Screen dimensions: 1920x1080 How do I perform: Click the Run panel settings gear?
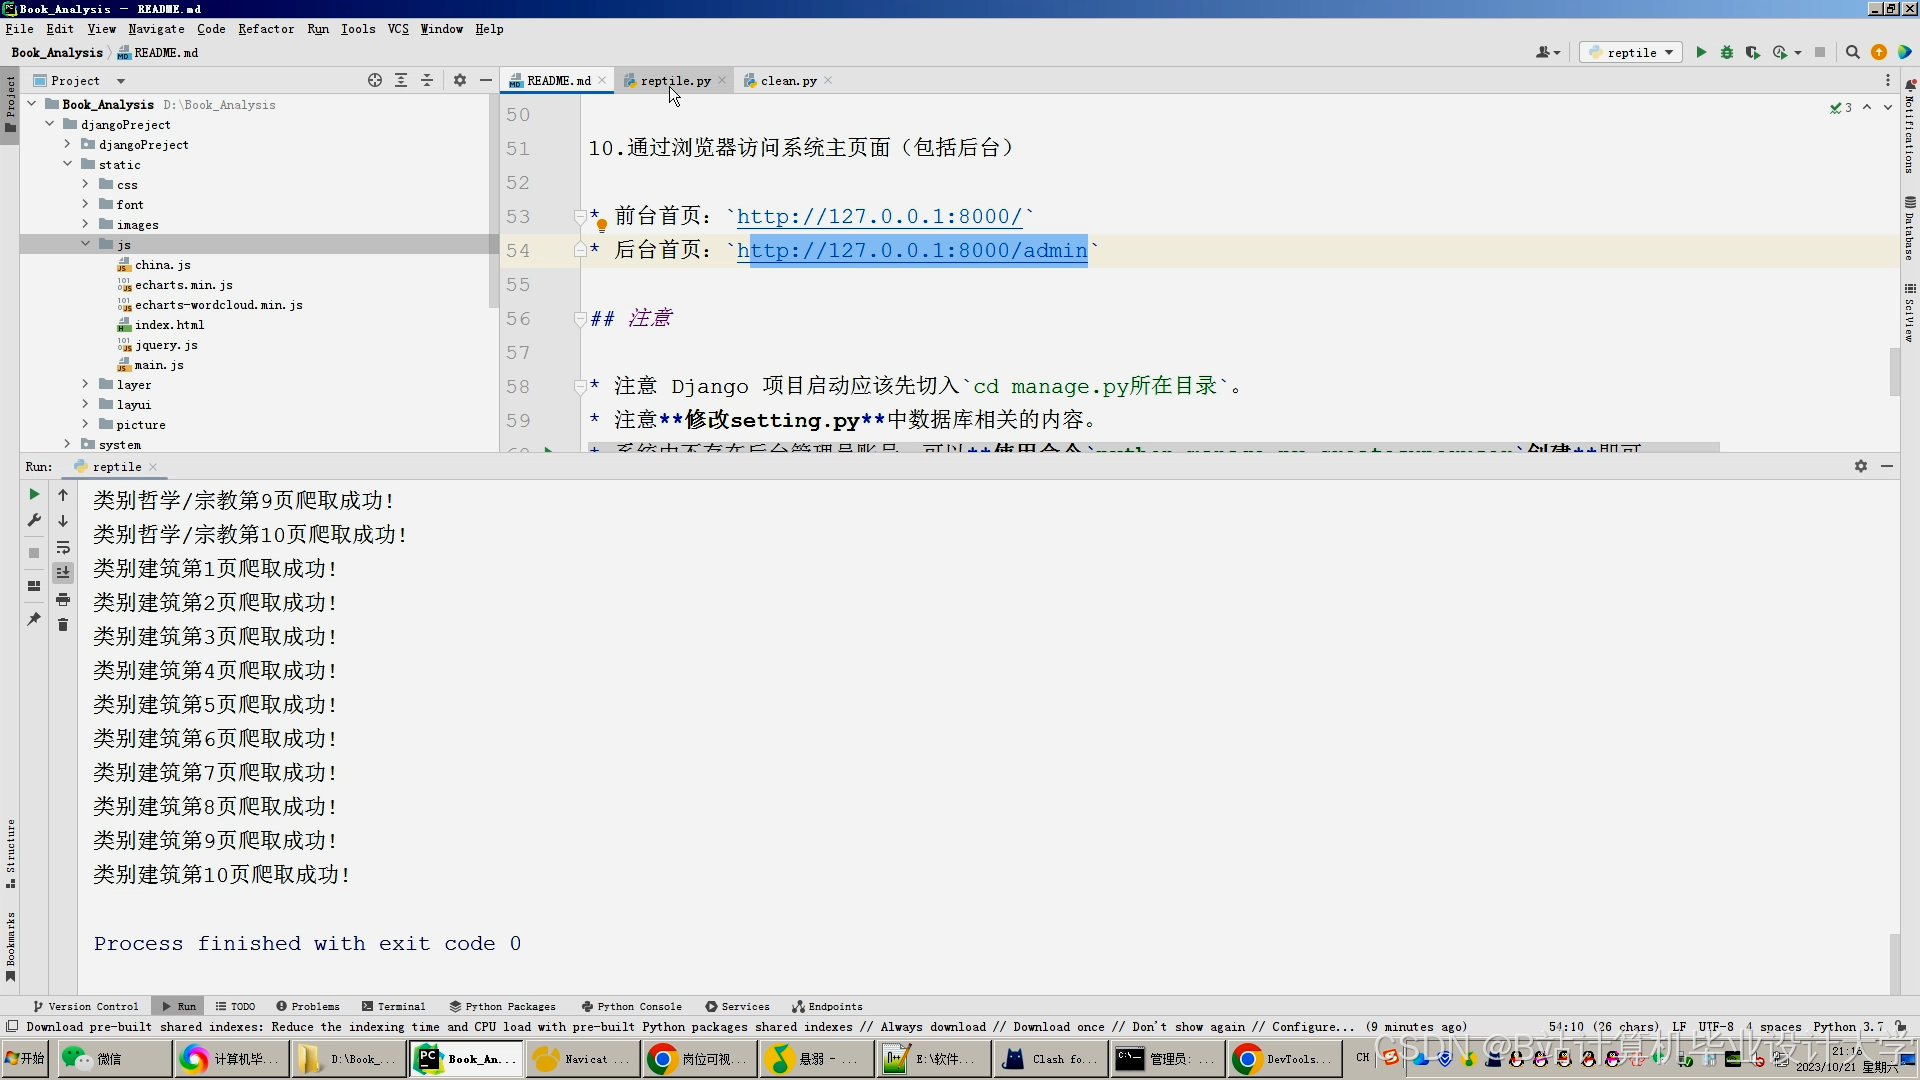[x=1861, y=466]
